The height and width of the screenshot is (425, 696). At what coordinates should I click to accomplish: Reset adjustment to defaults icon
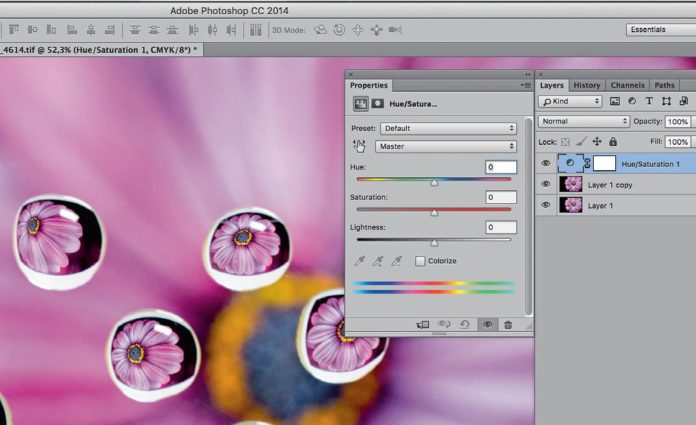point(465,325)
